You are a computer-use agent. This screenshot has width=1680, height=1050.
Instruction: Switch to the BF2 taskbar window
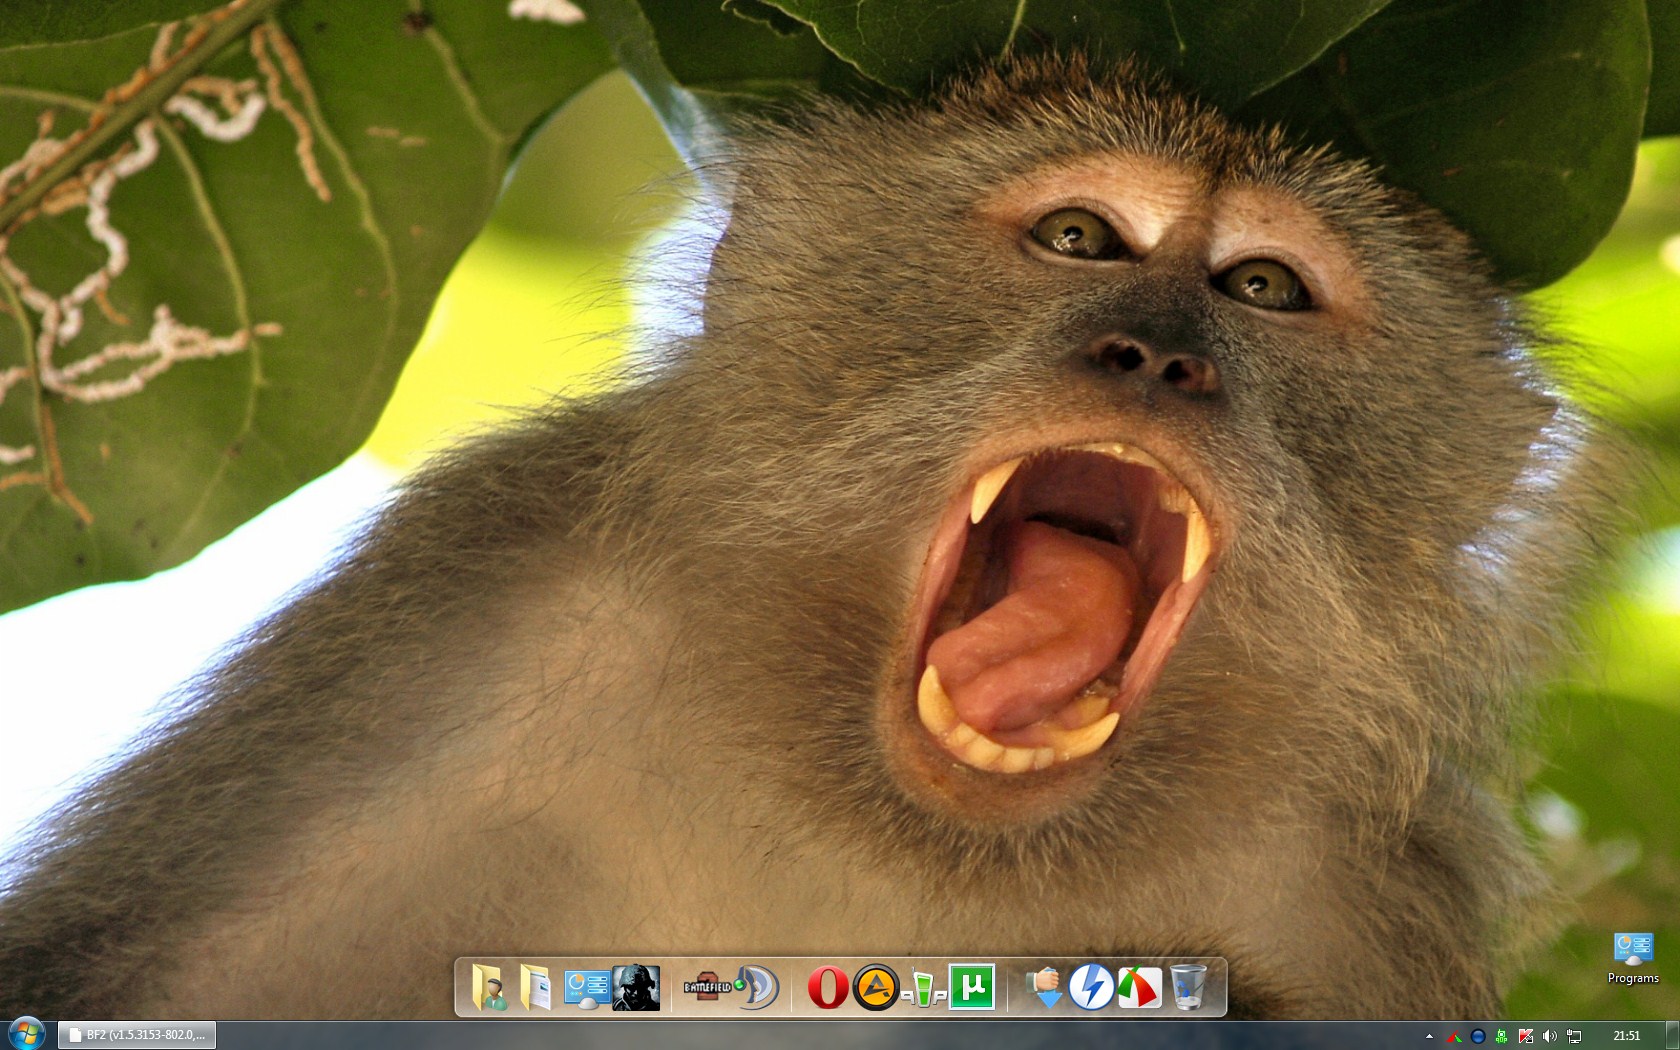click(x=137, y=1035)
